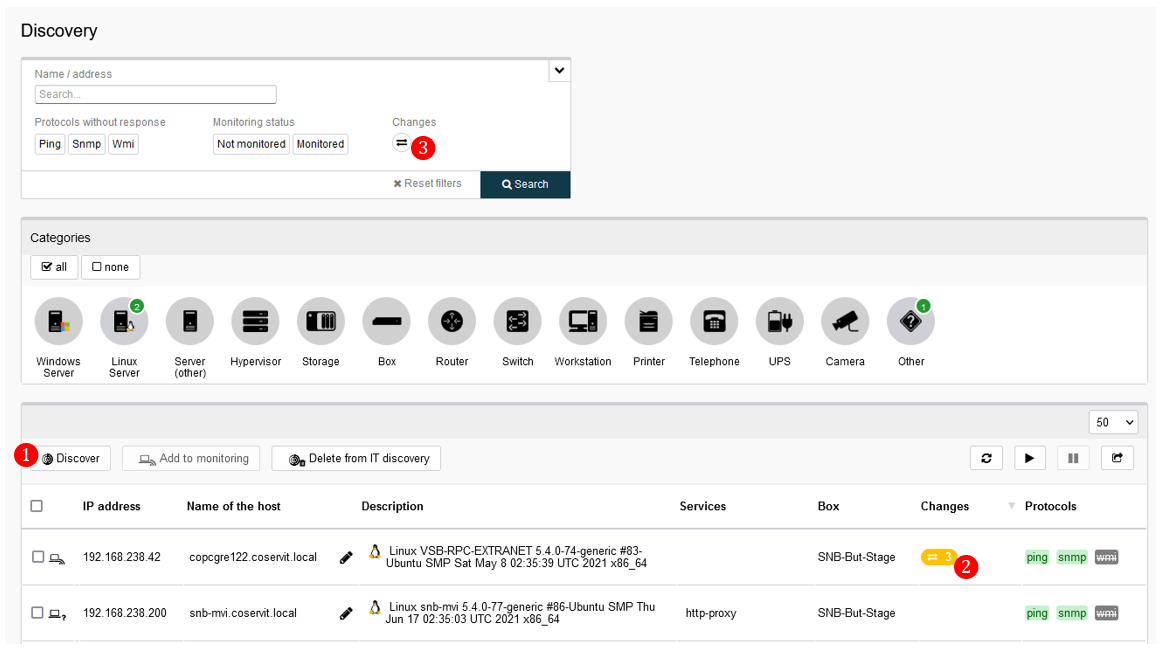Click Reset filters link
Screen dimensions: 1161x656
pyautogui.click(x=427, y=184)
